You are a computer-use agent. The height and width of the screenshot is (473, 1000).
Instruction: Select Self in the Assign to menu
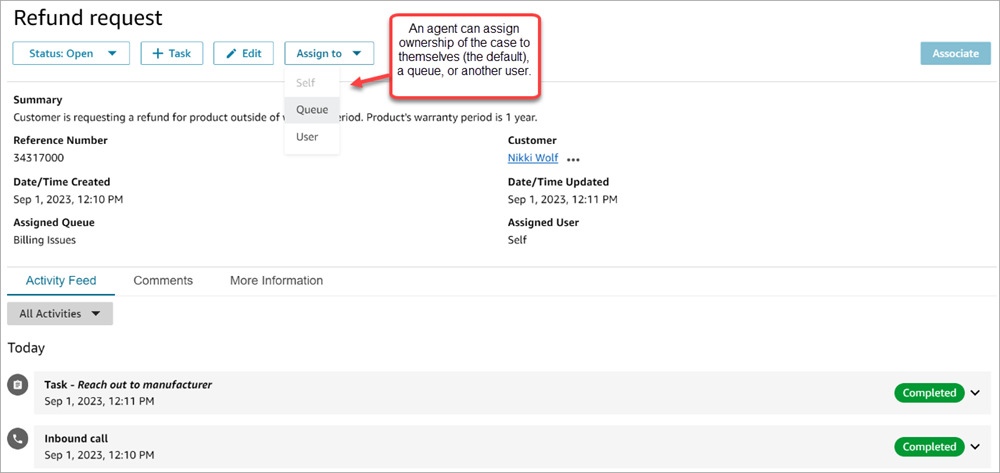pos(306,83)
